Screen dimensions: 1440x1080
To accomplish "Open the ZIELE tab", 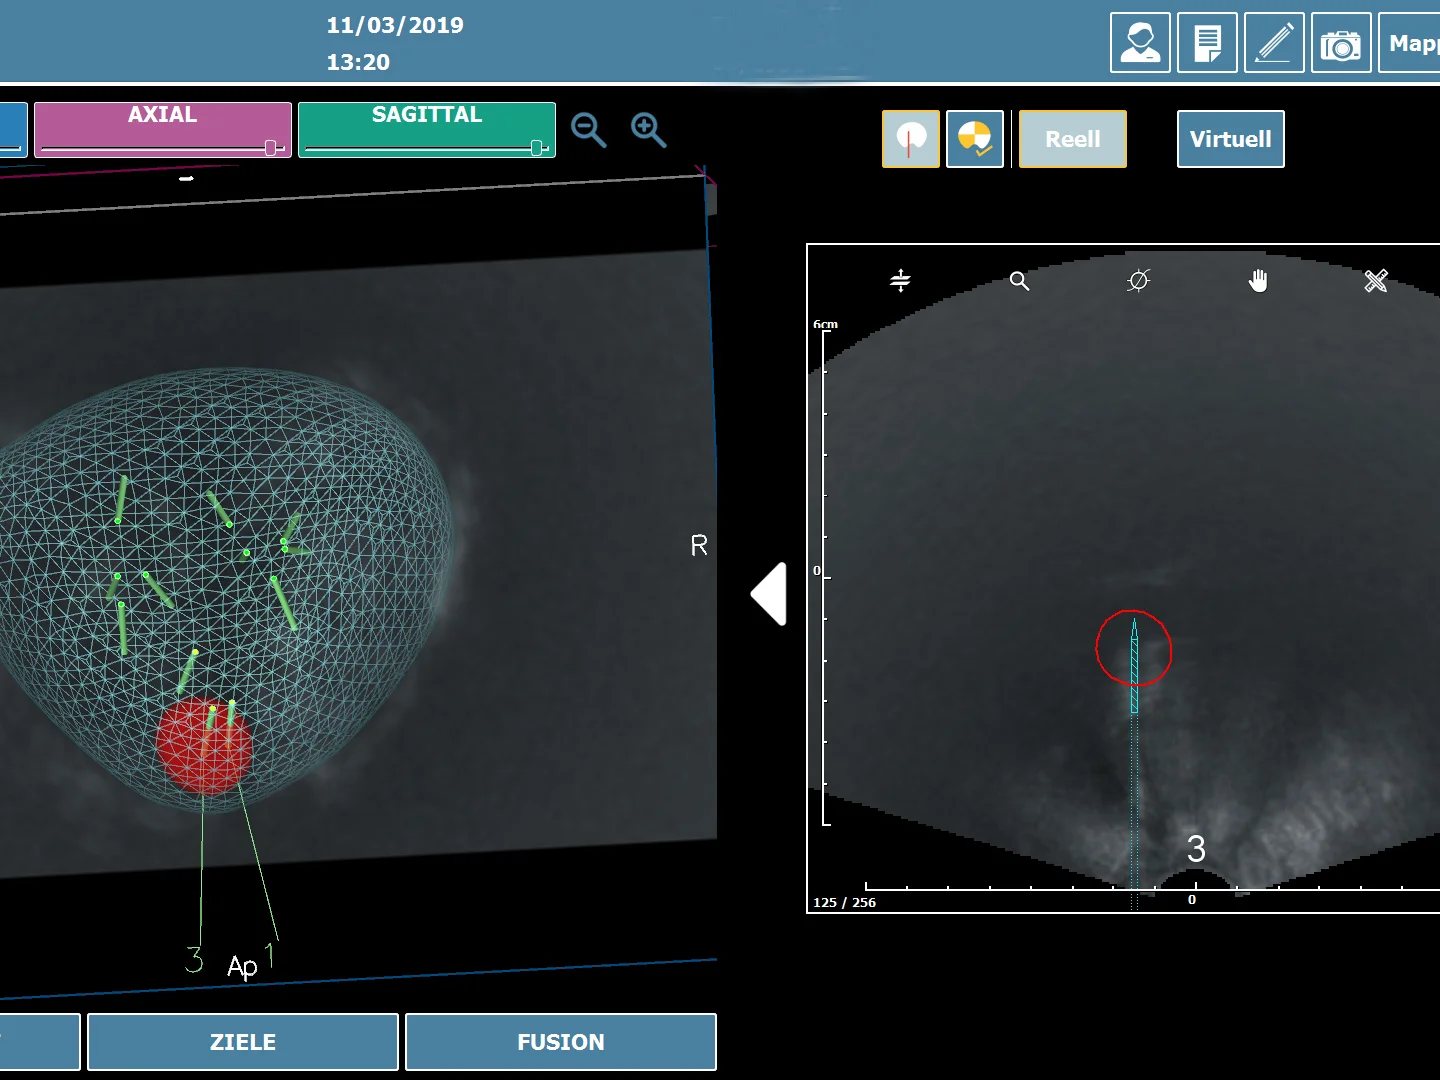I will (243, 1042).
